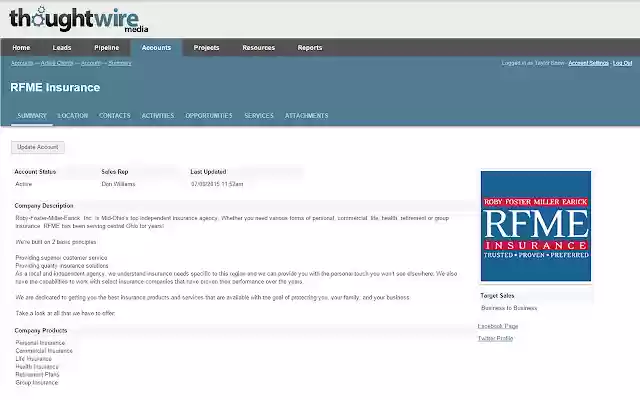Screen dimensions: 640x400
Task: Click the Account Status label
Action: pos(35,172)
